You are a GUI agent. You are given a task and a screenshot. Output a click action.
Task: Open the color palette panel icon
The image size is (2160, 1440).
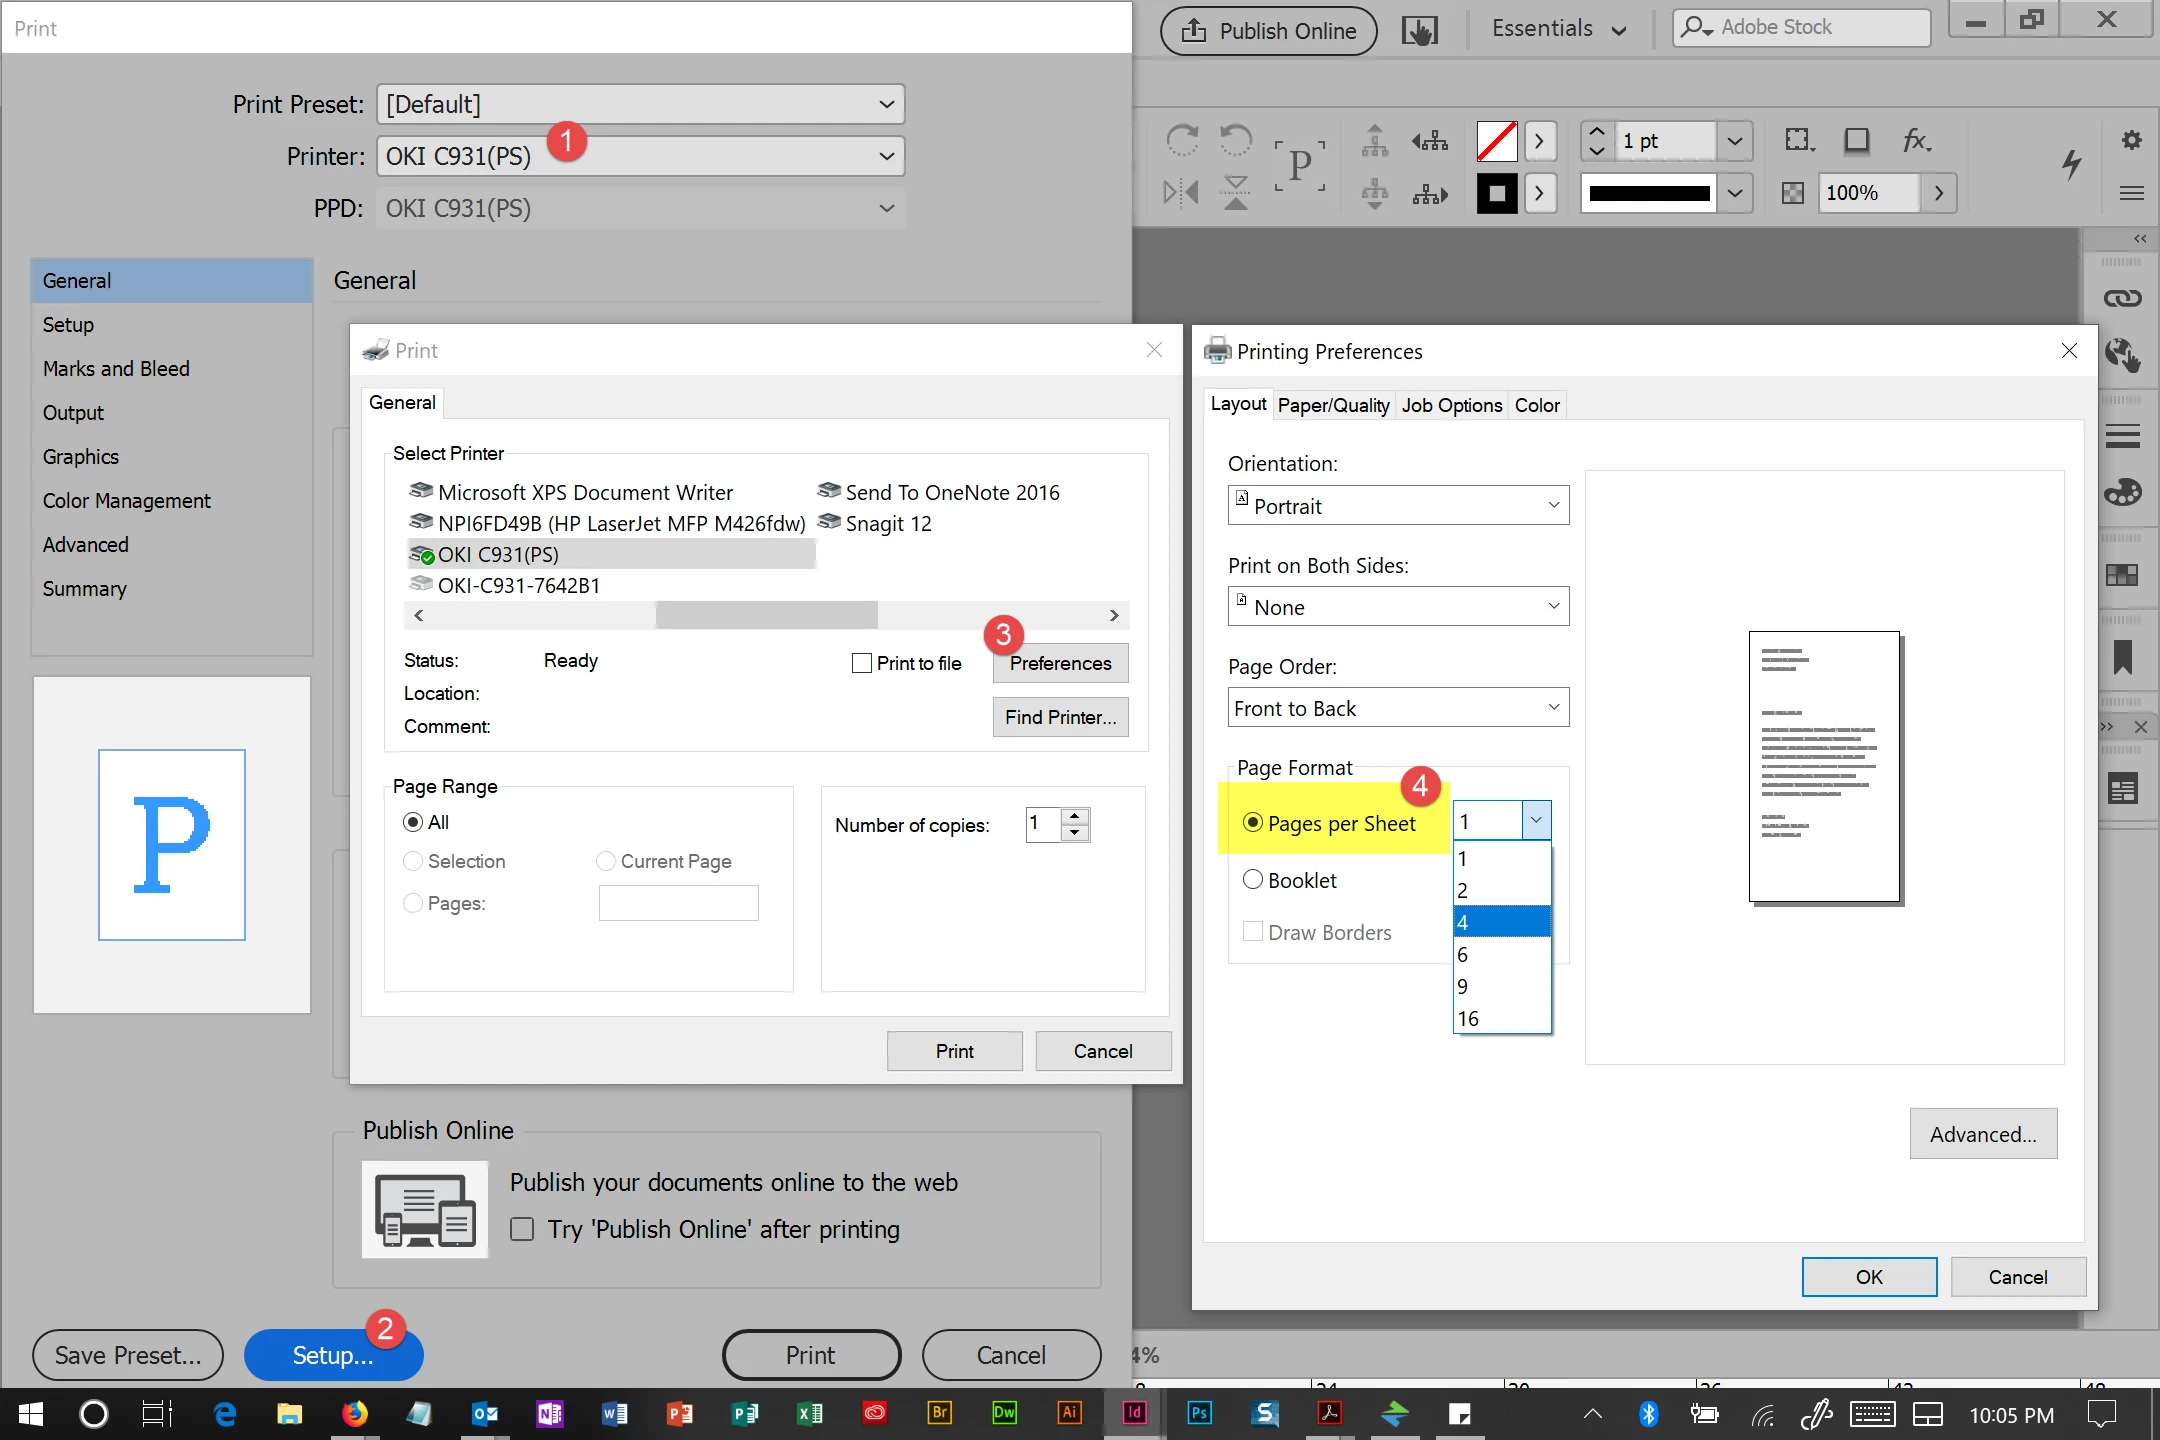[2122, 493]
